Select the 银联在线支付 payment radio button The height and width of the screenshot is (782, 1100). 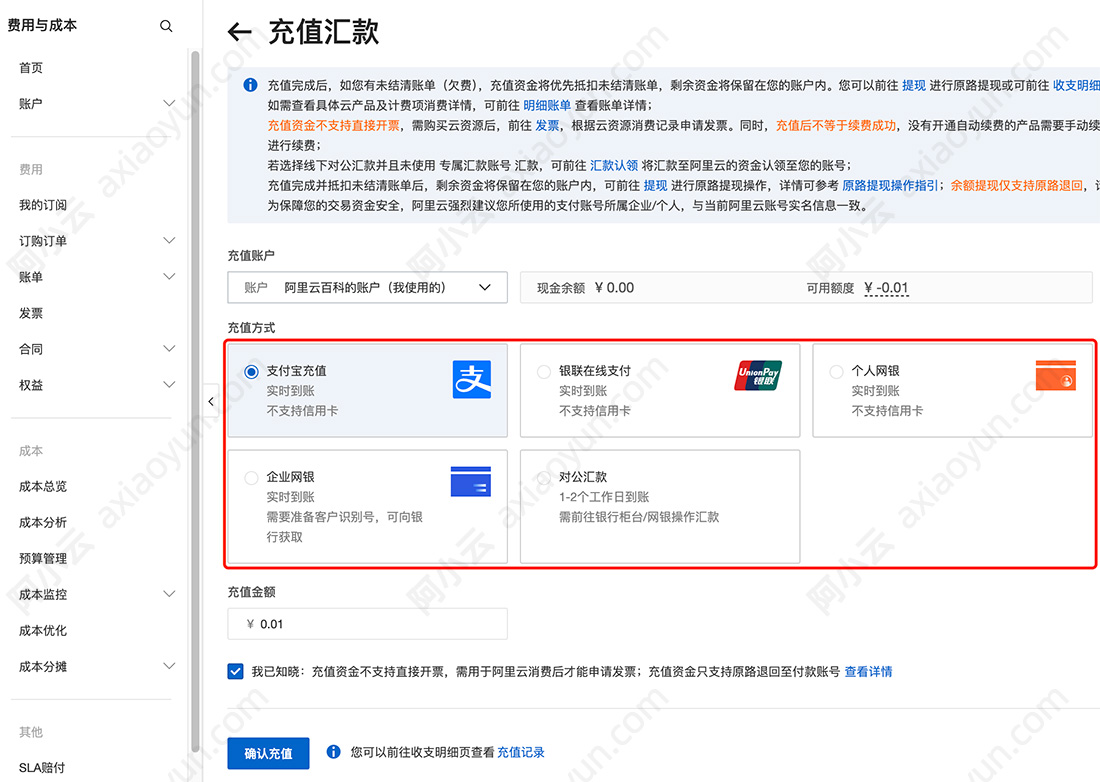[544, 370]
